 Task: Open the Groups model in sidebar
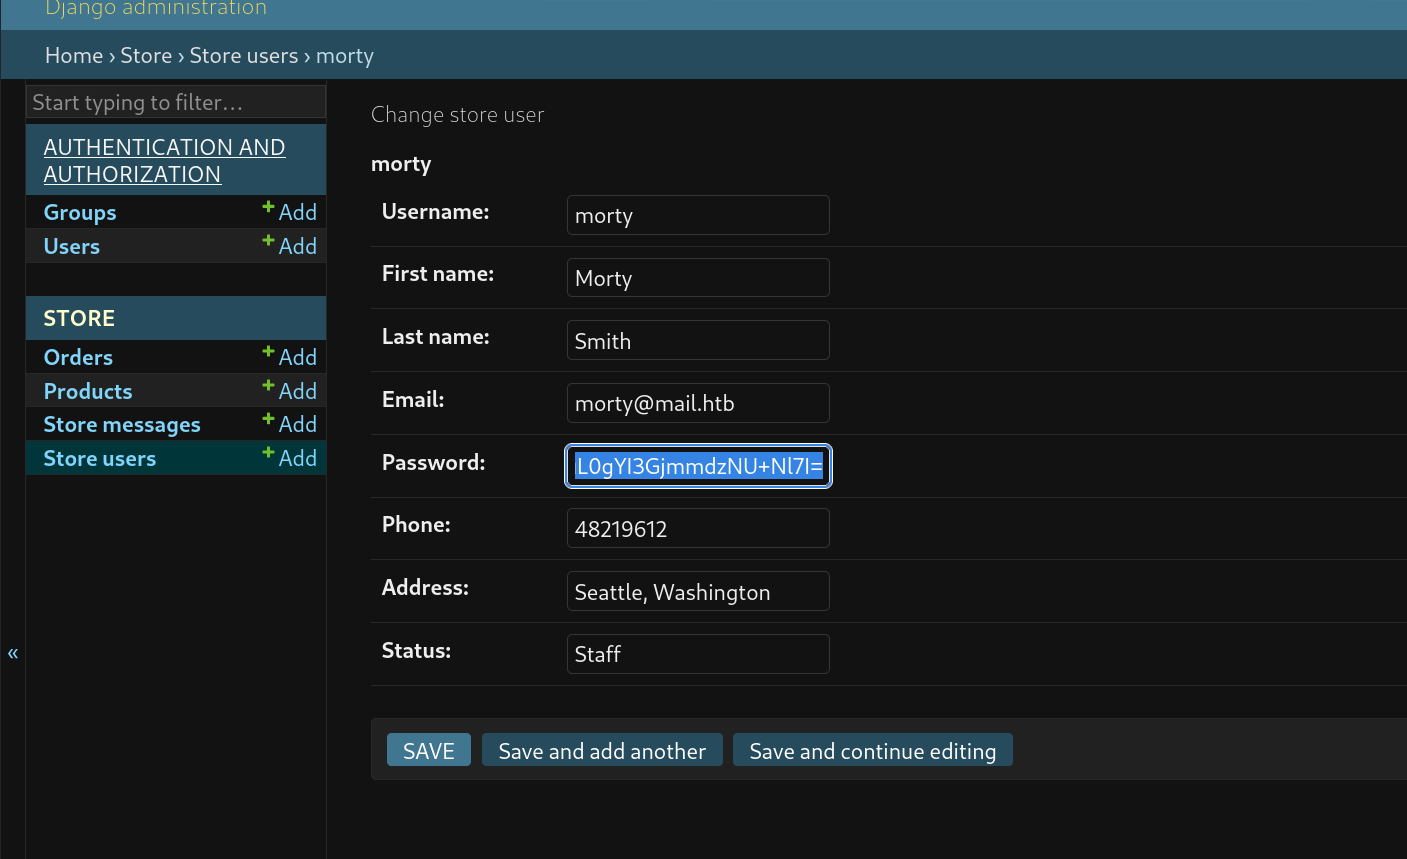pos(80,213)
